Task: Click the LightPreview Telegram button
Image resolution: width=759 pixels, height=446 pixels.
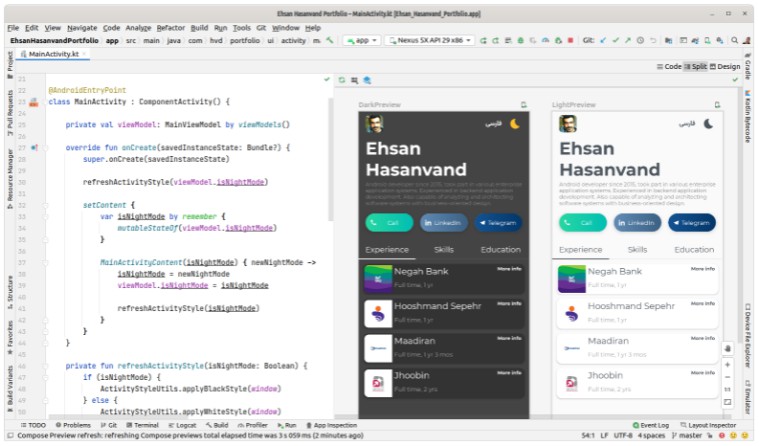Action: click(692, 223)
